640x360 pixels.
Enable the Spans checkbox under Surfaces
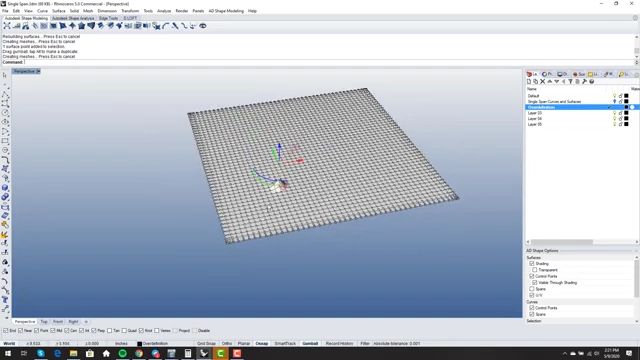pyautogui.click(x=531, y=289)
